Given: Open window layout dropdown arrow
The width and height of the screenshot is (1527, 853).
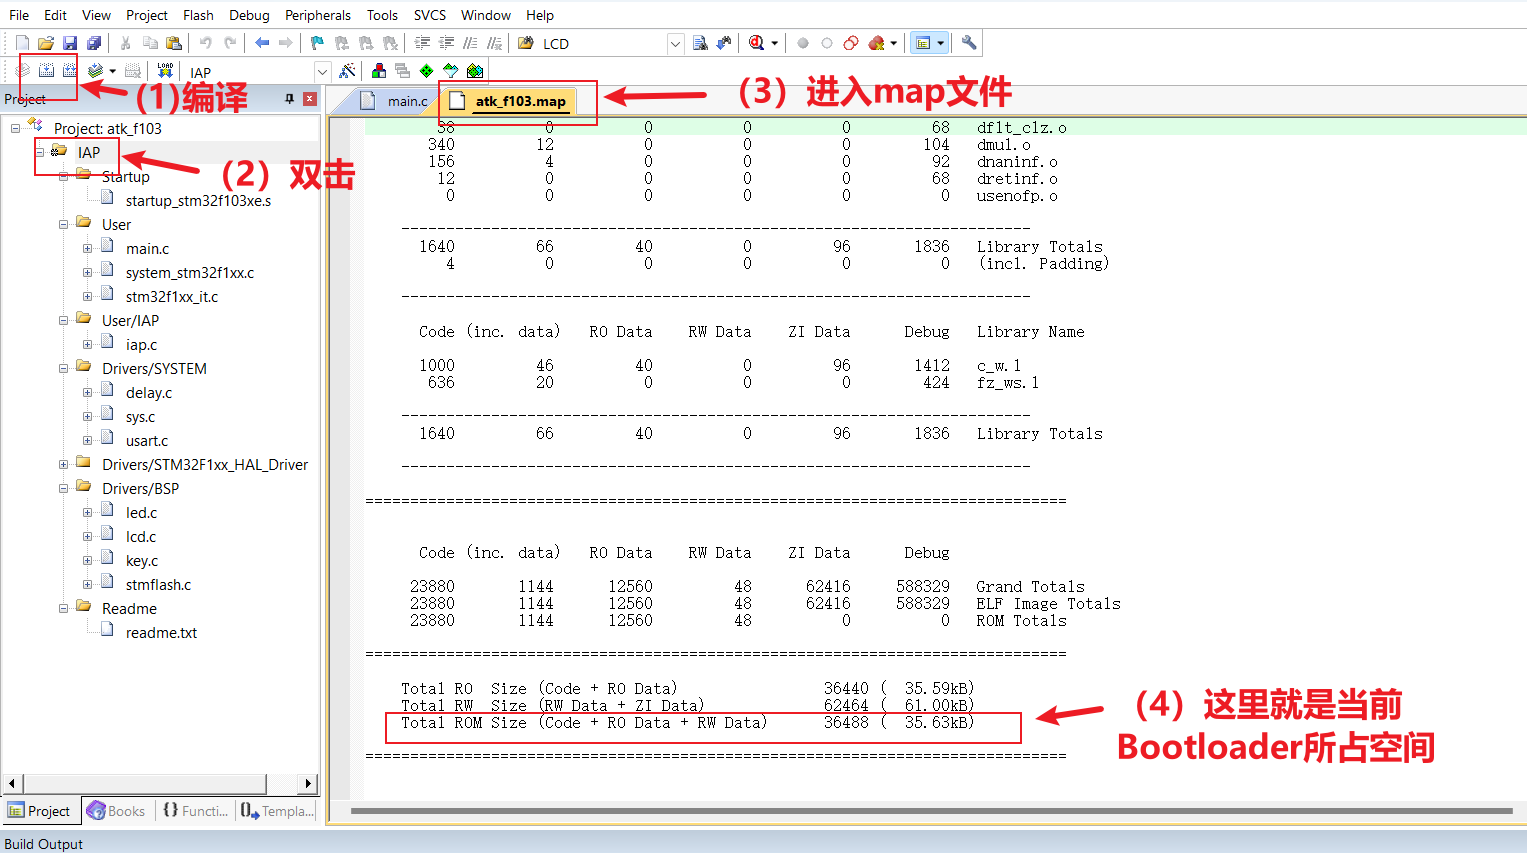Looking at the screenshot, I should click(940, 43).
